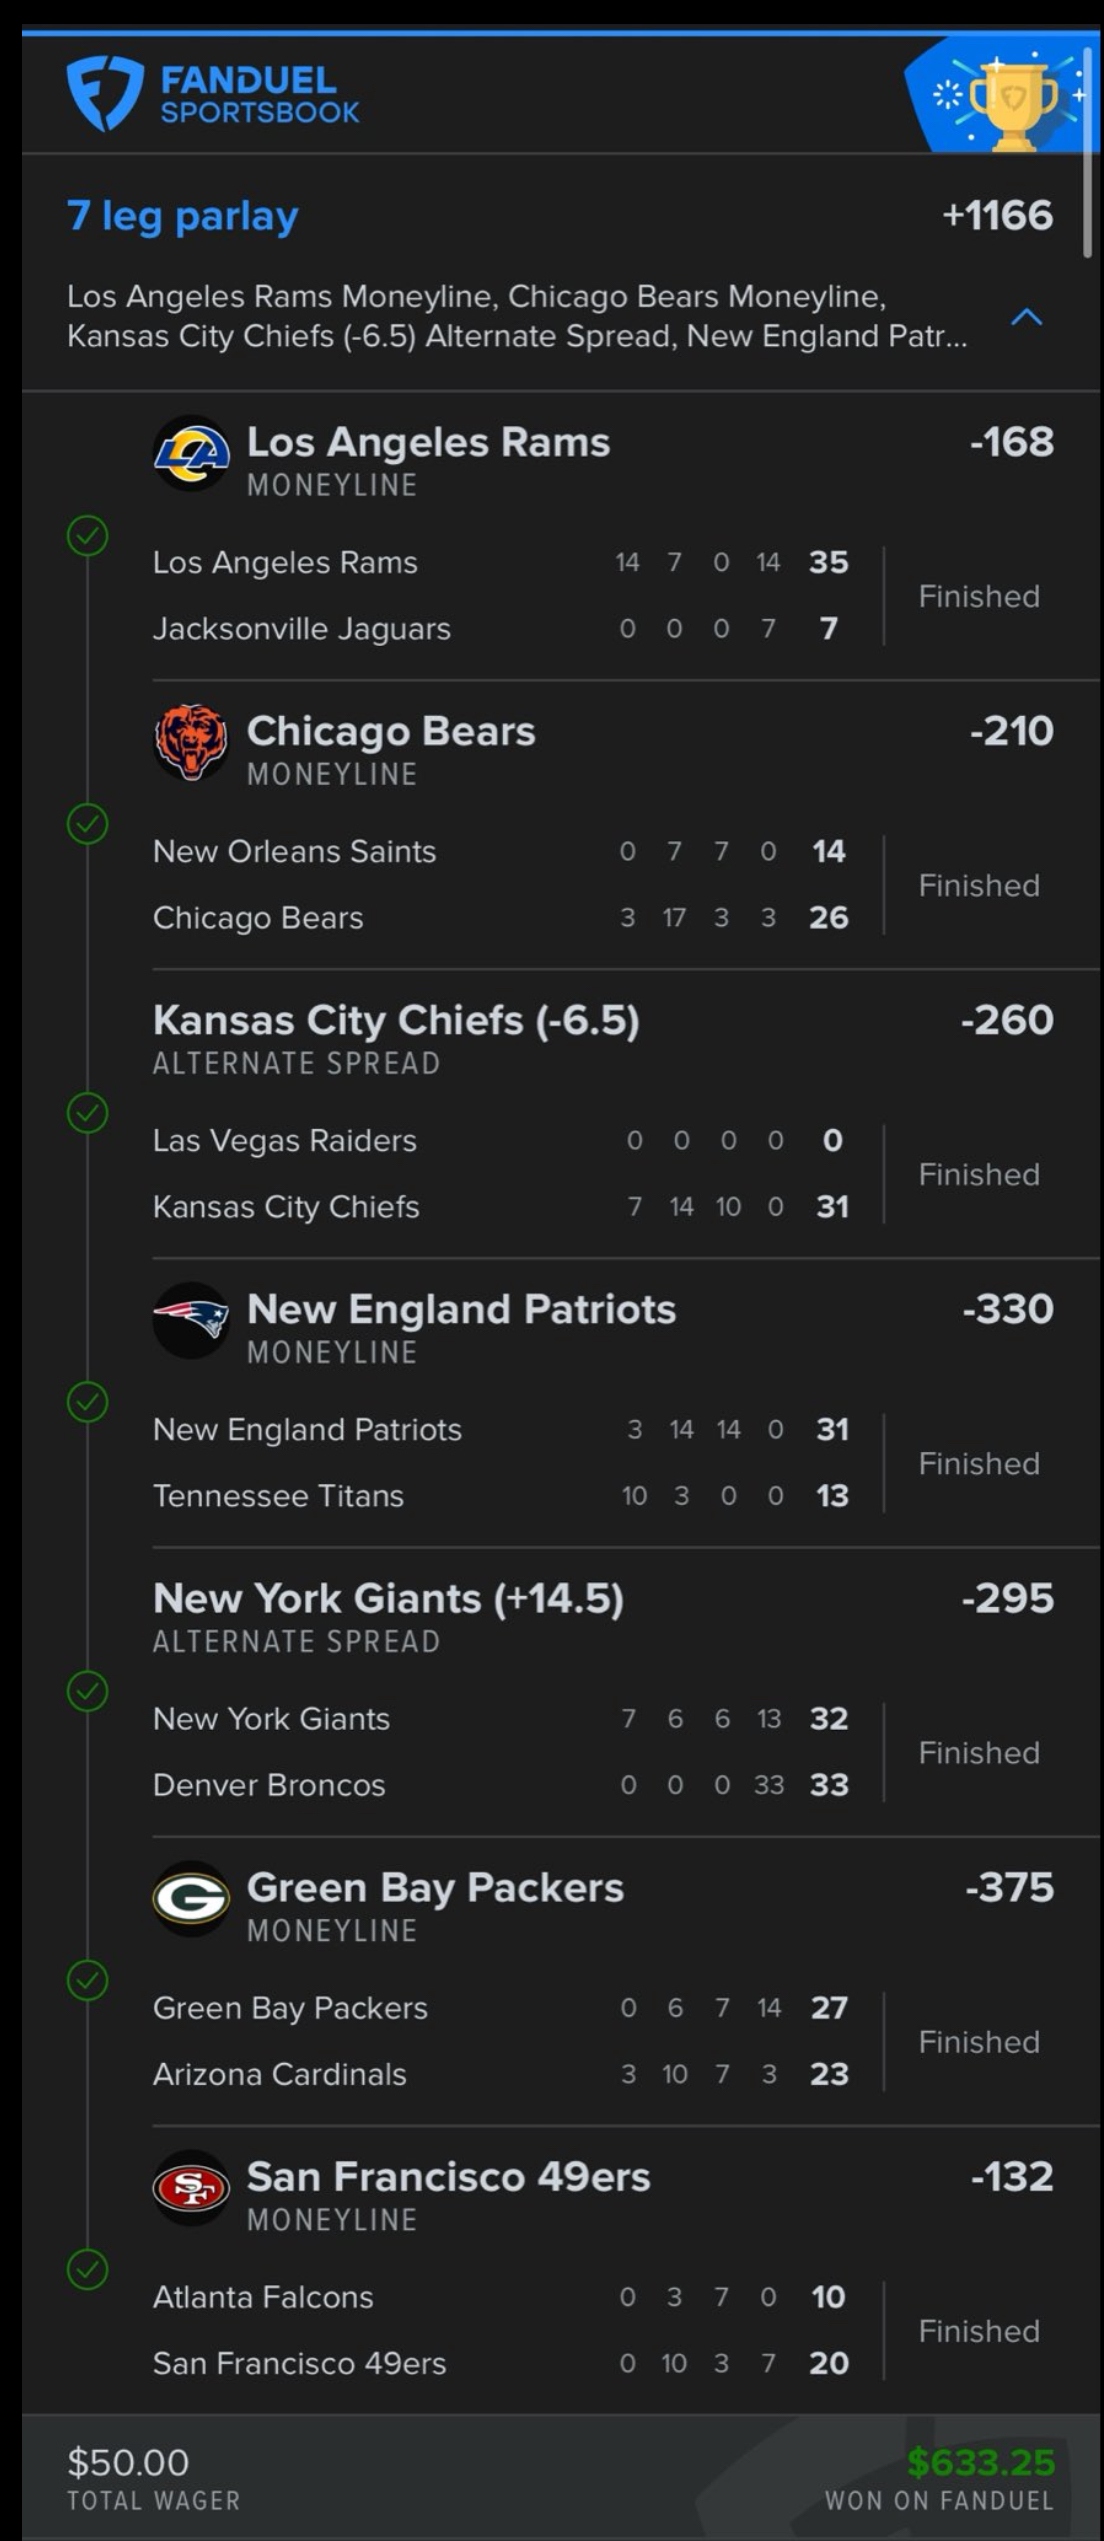
Task: Click the green checkmark beside 49ers leg
Action: pyautogui.click(x=87, y=2269)
